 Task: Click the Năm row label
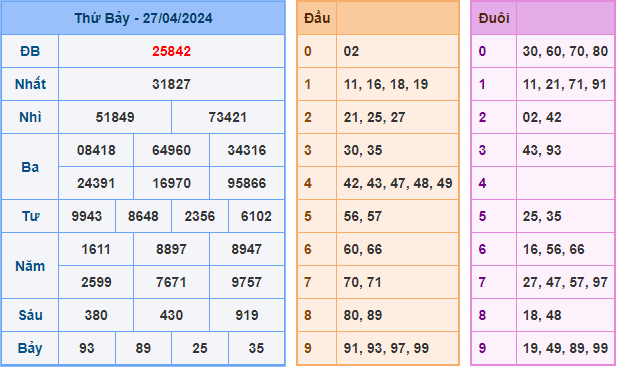[x=30, y=266]
